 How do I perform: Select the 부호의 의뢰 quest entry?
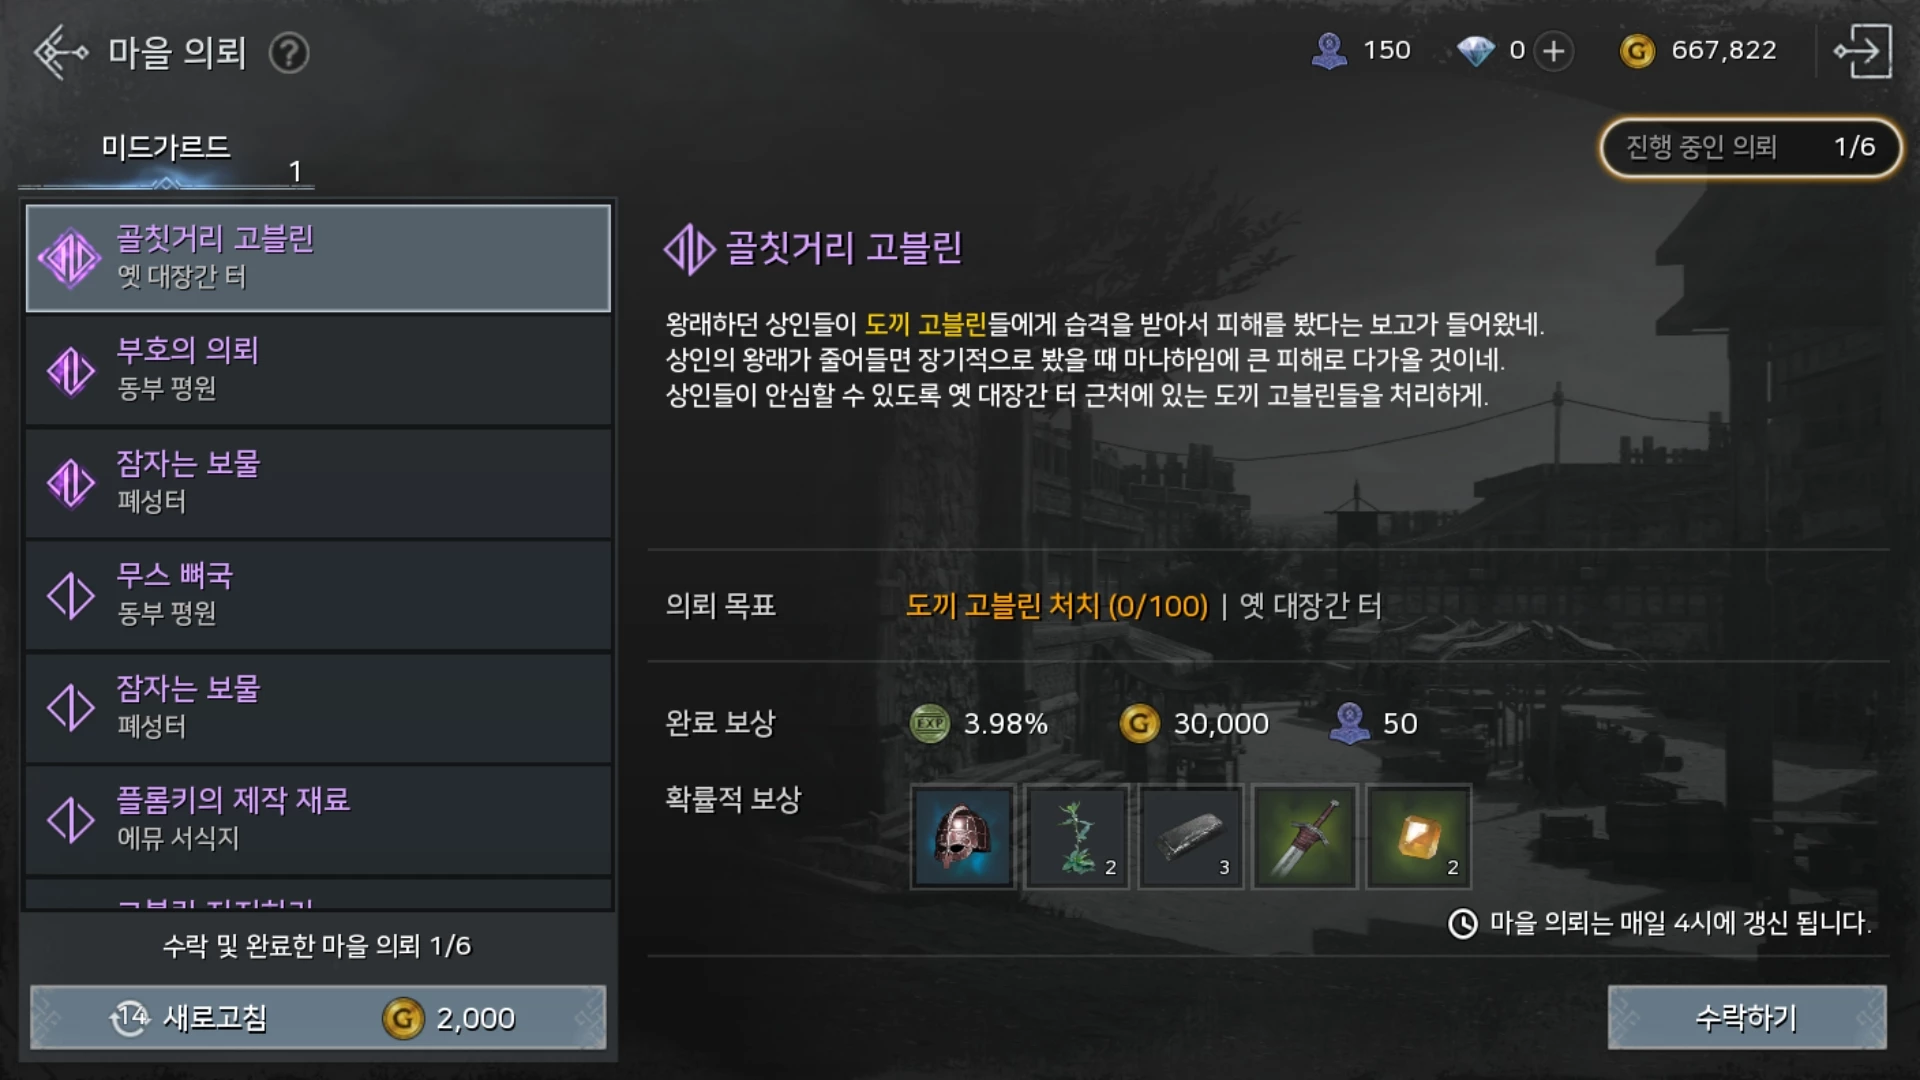coord(318,370)
